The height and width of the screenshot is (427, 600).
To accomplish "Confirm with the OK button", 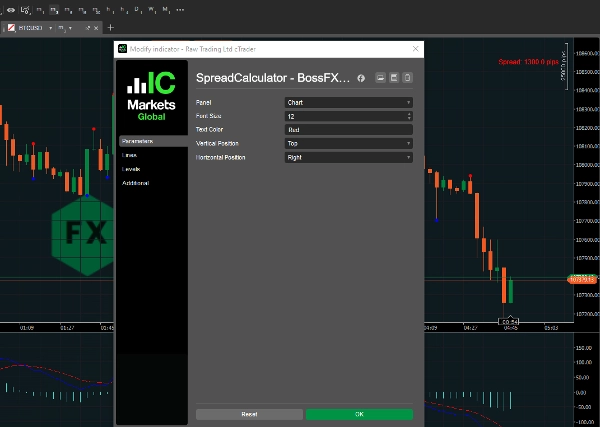I will (359, 414).
